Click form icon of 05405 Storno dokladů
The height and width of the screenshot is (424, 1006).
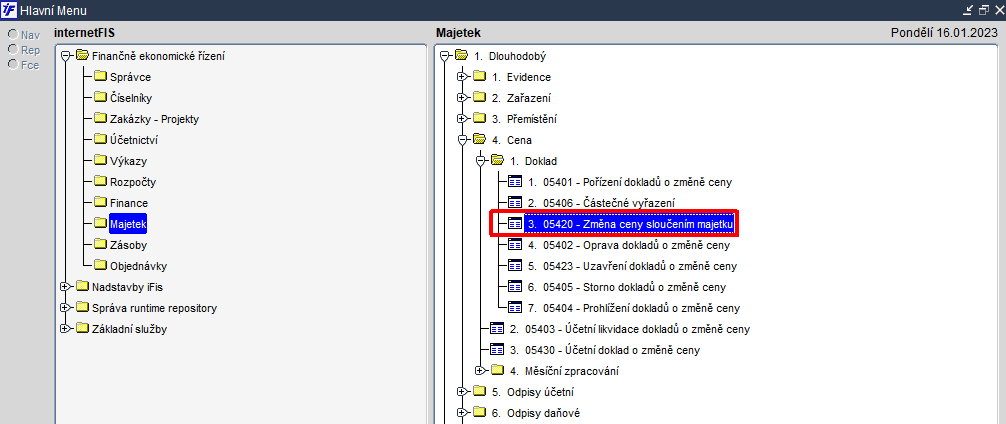pyautogui.click(x=515, y=287)
